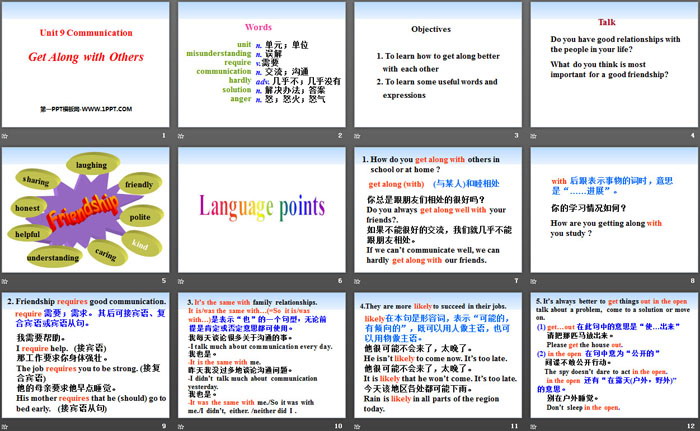Click the 'polite' oval bubble

(x=141, y=216)
